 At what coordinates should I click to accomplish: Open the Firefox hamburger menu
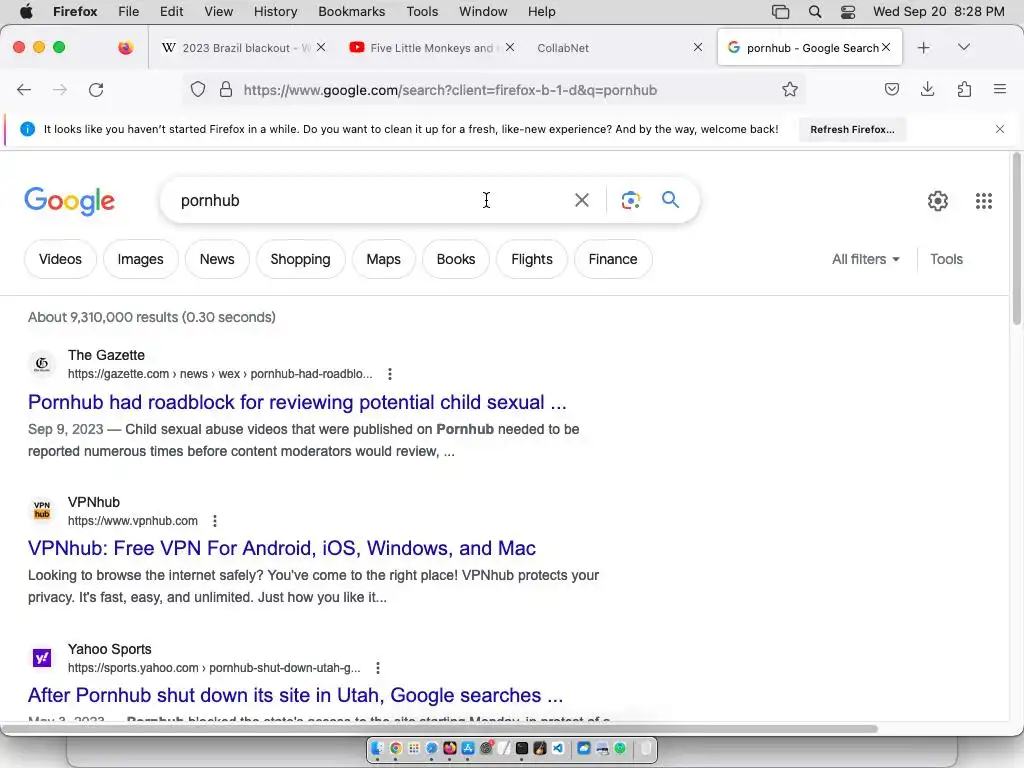coord(1000,89)
